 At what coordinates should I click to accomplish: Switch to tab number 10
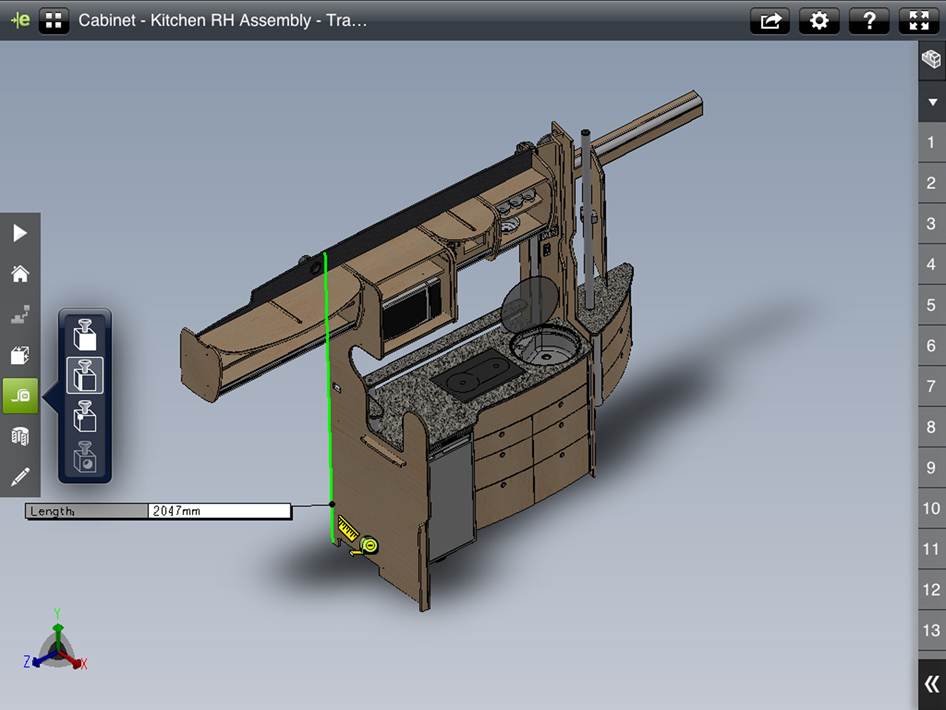point(931,508)
